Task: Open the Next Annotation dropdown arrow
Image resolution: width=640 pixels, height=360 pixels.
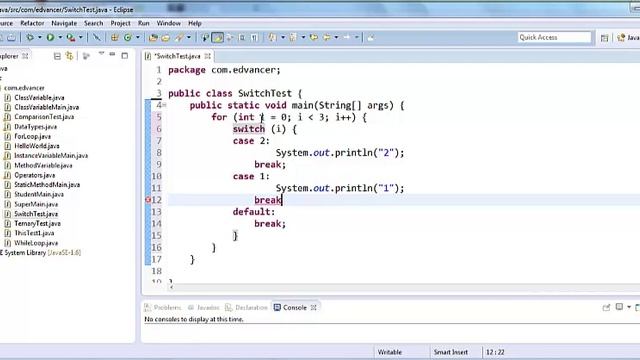Action: pos(283,38)
